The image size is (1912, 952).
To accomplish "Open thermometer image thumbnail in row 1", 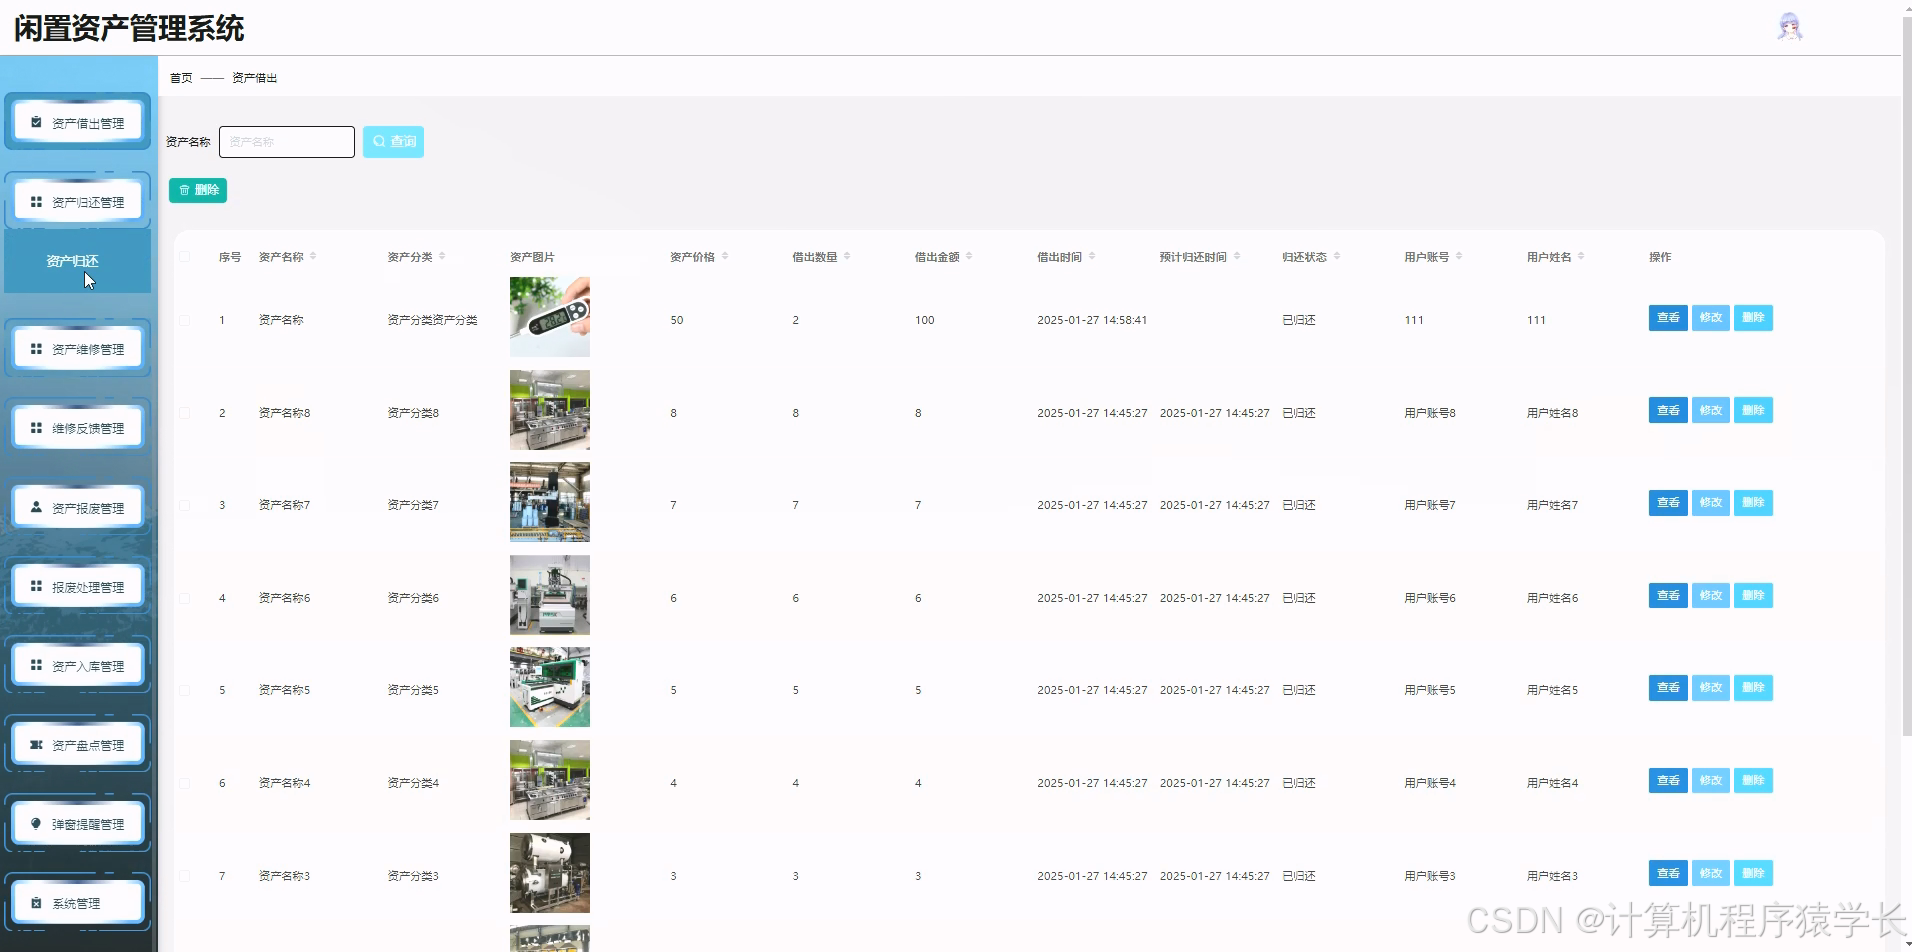I will [550, 317].
